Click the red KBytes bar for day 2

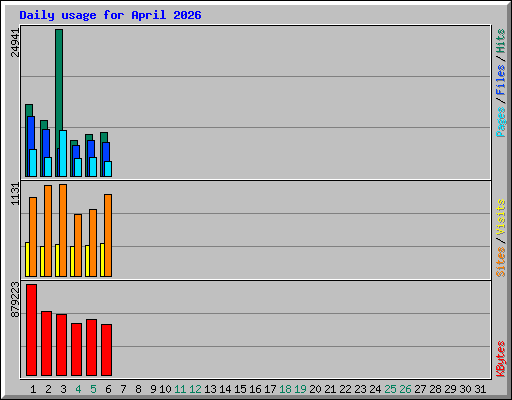click(x=46, y=343)
